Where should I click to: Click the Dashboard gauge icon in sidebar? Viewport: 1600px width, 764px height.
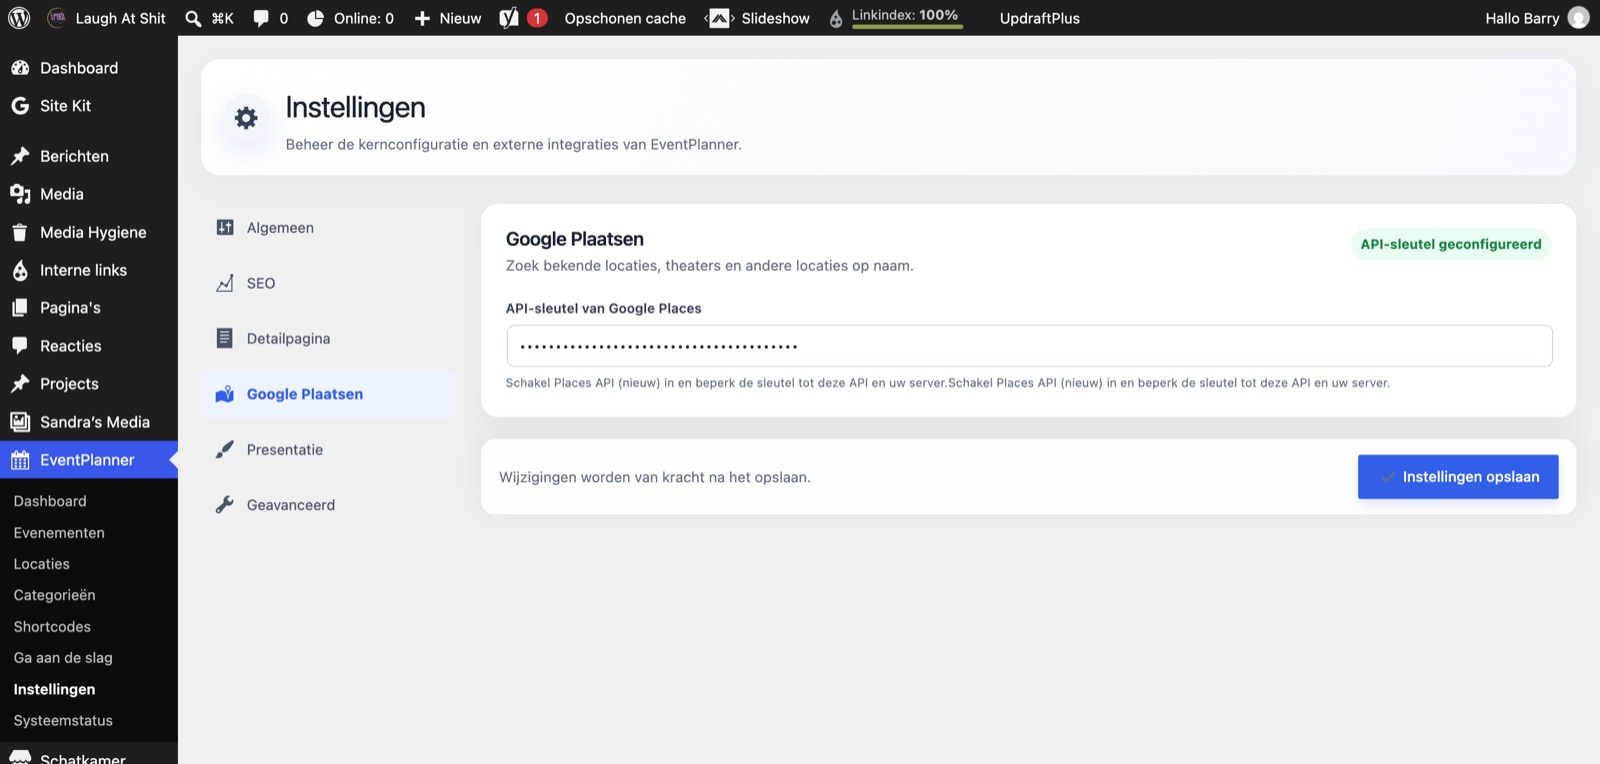pyautogui.click(x=20, y=68)
